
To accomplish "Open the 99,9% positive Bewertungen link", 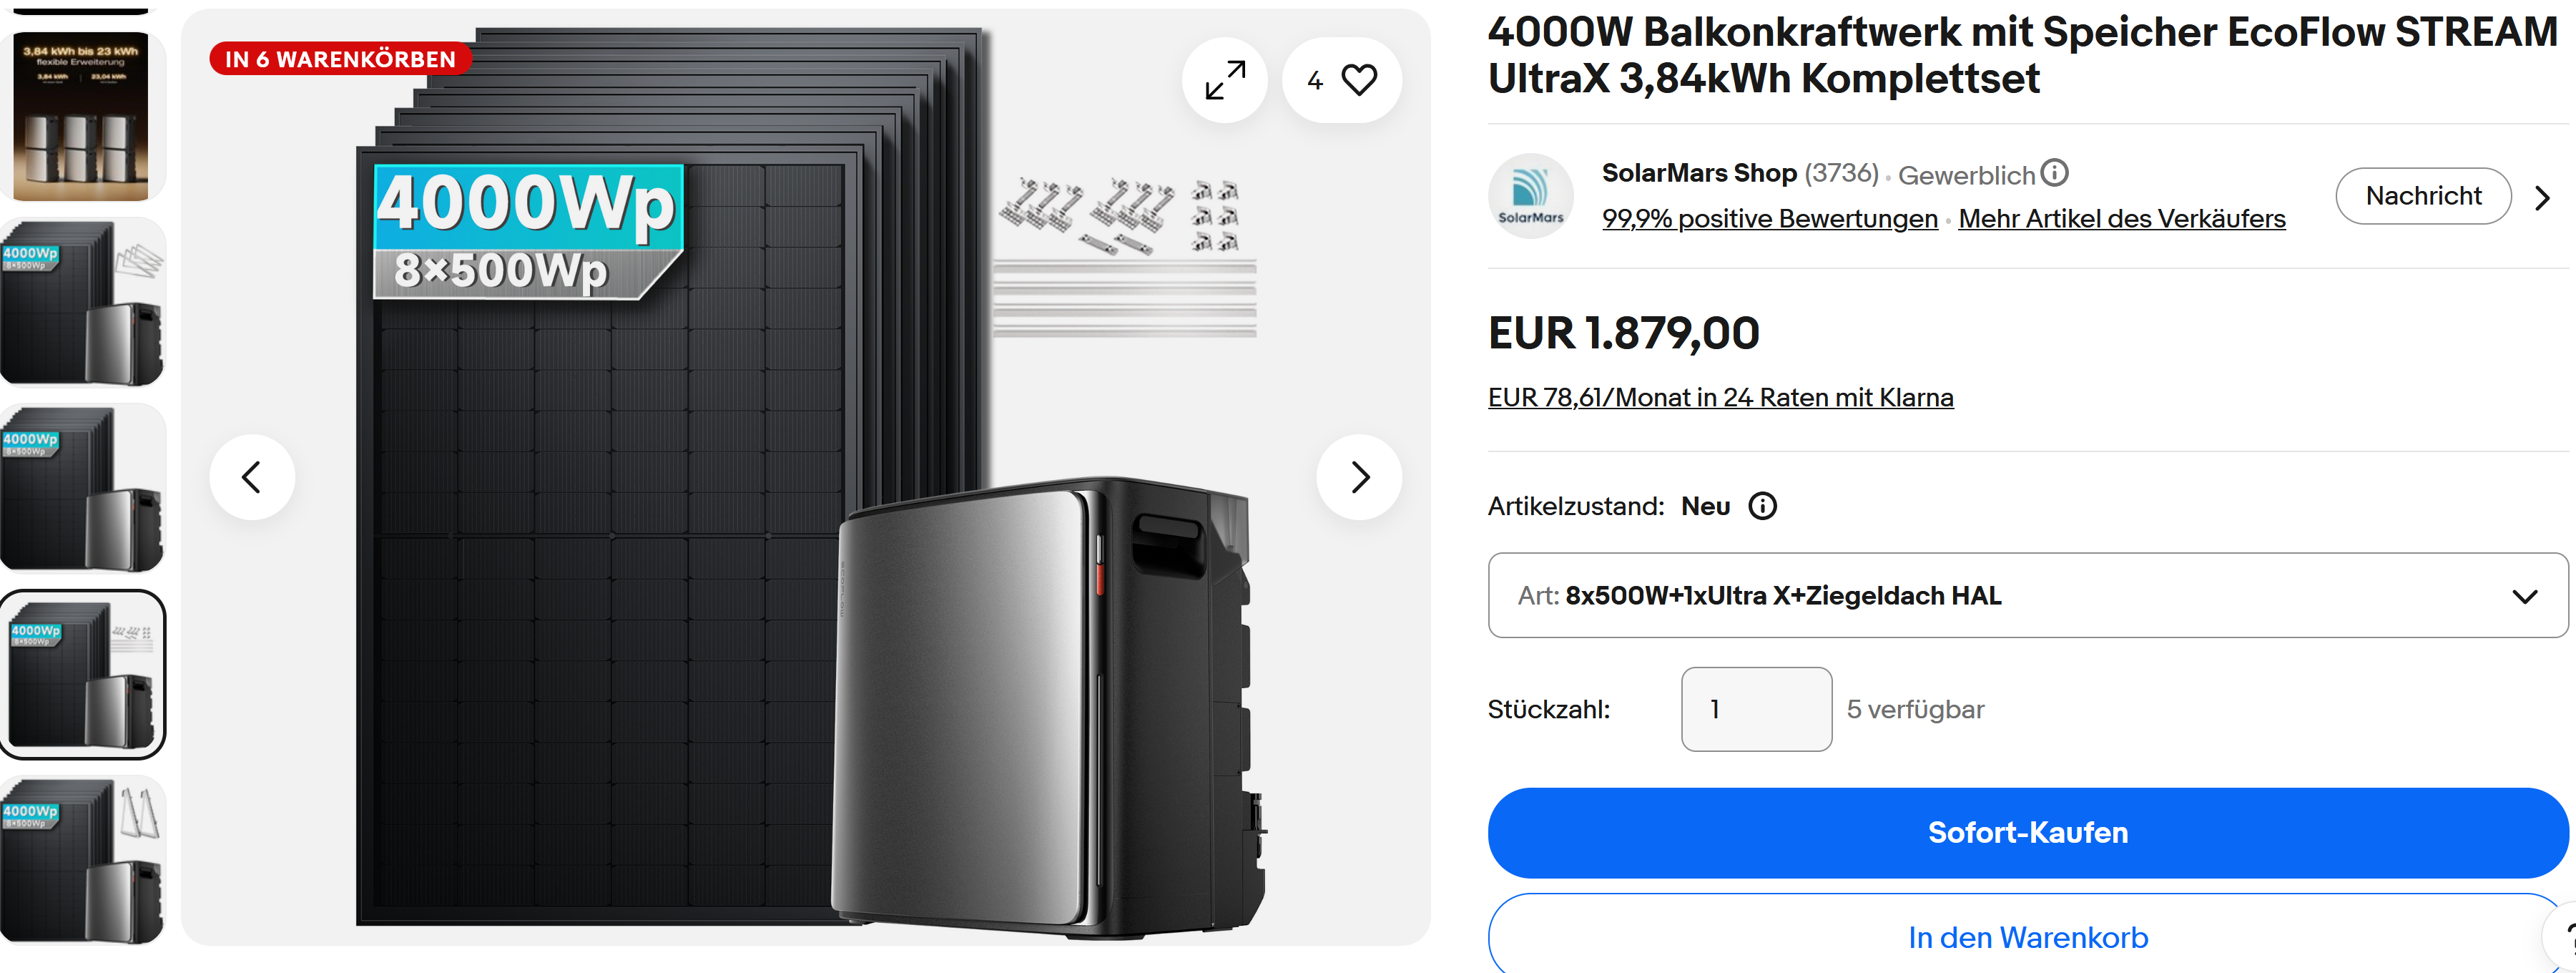I will point(1769,218).
